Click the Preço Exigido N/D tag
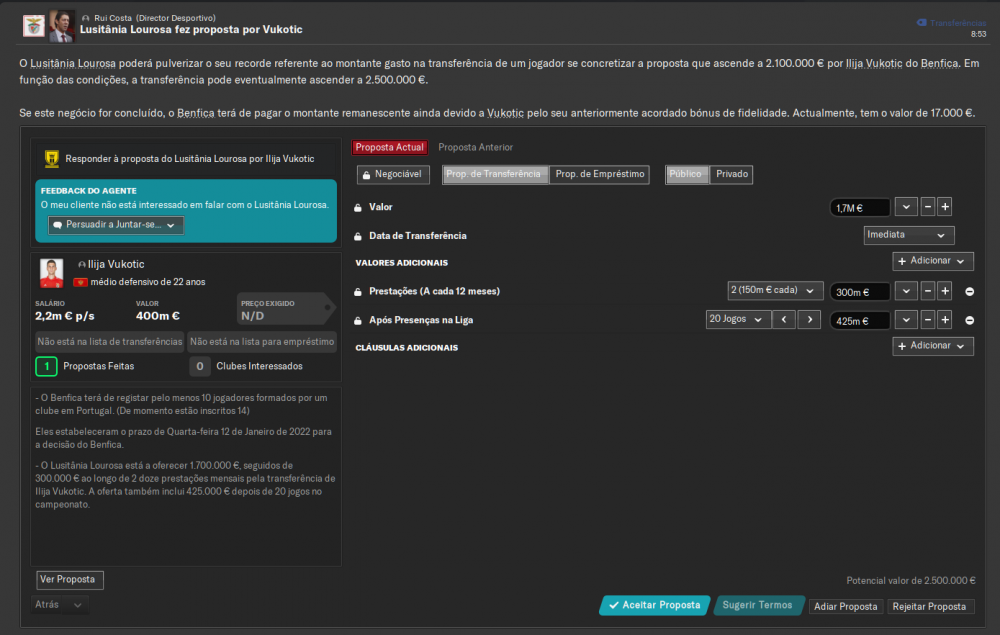1000x635 pixels. [284, 310]
